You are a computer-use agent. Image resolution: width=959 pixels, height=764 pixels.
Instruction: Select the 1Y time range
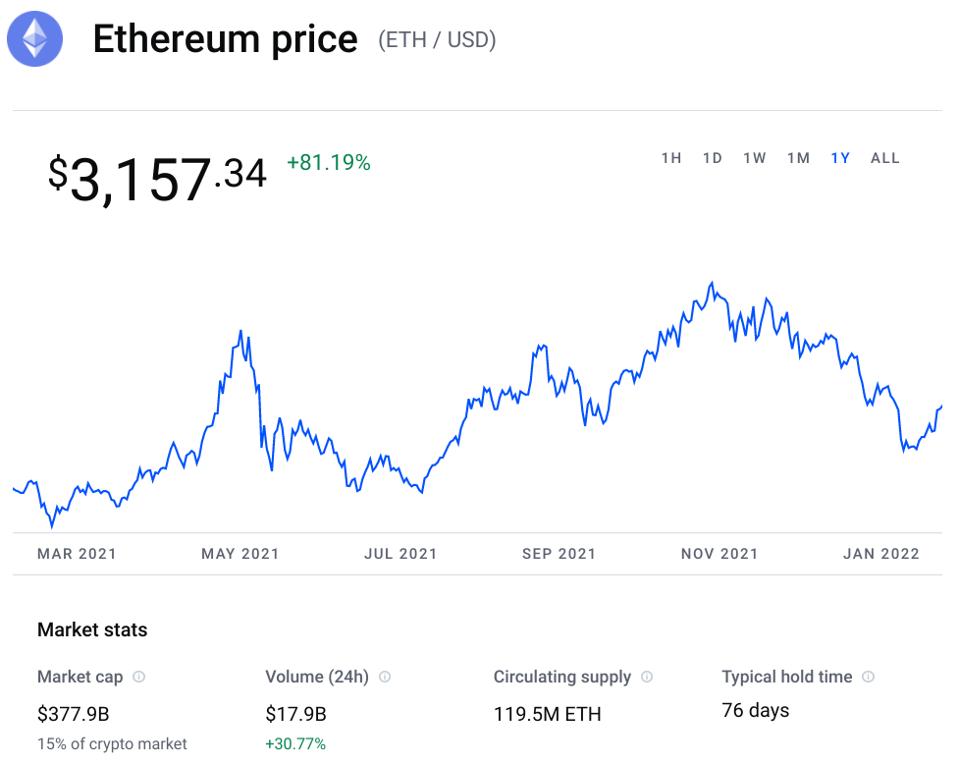pyautogui.click(x=840, y=158)
